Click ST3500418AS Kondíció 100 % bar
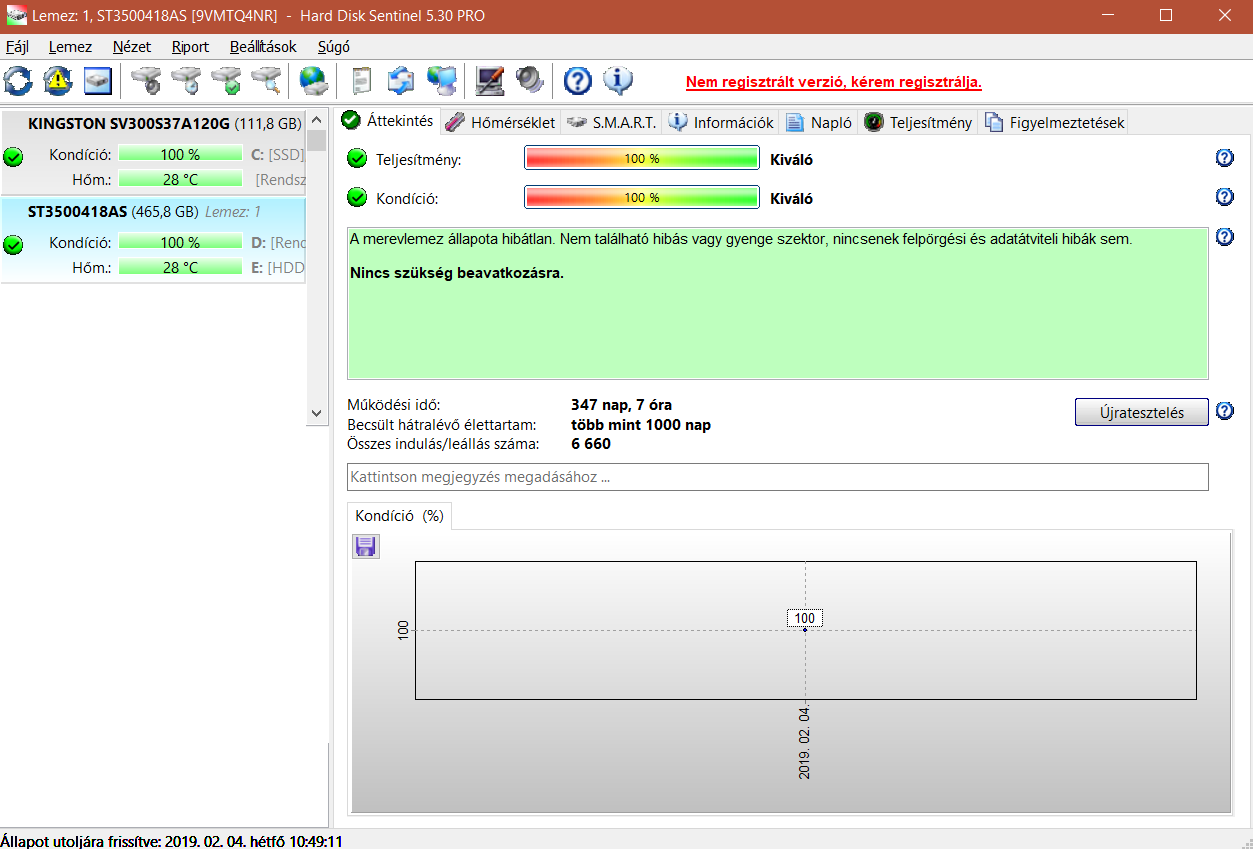Viewport: 1253px width, 849px height. tap(180, 242)
